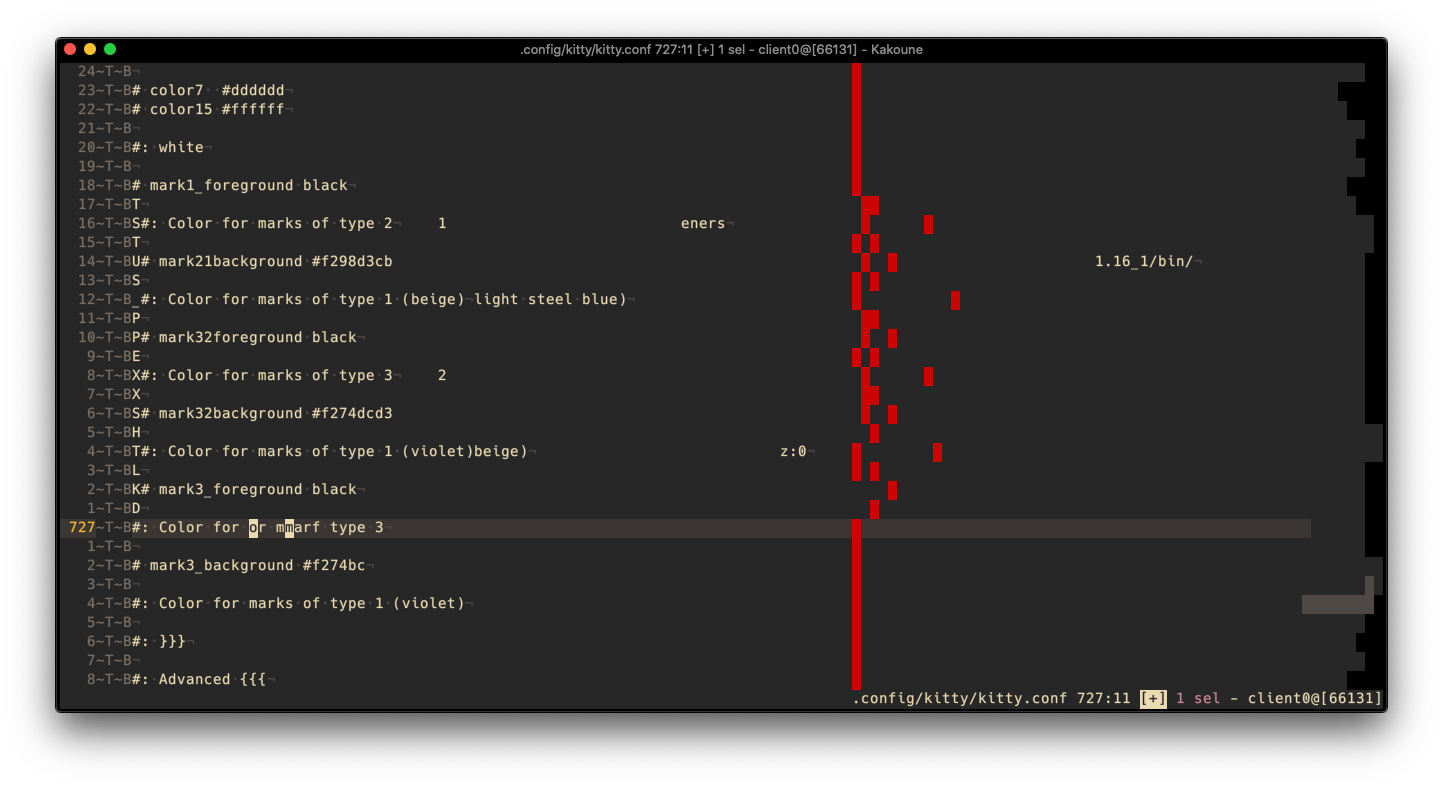Click the hex value #f274dcd3

pyautogui.click(x=354, y=413)
